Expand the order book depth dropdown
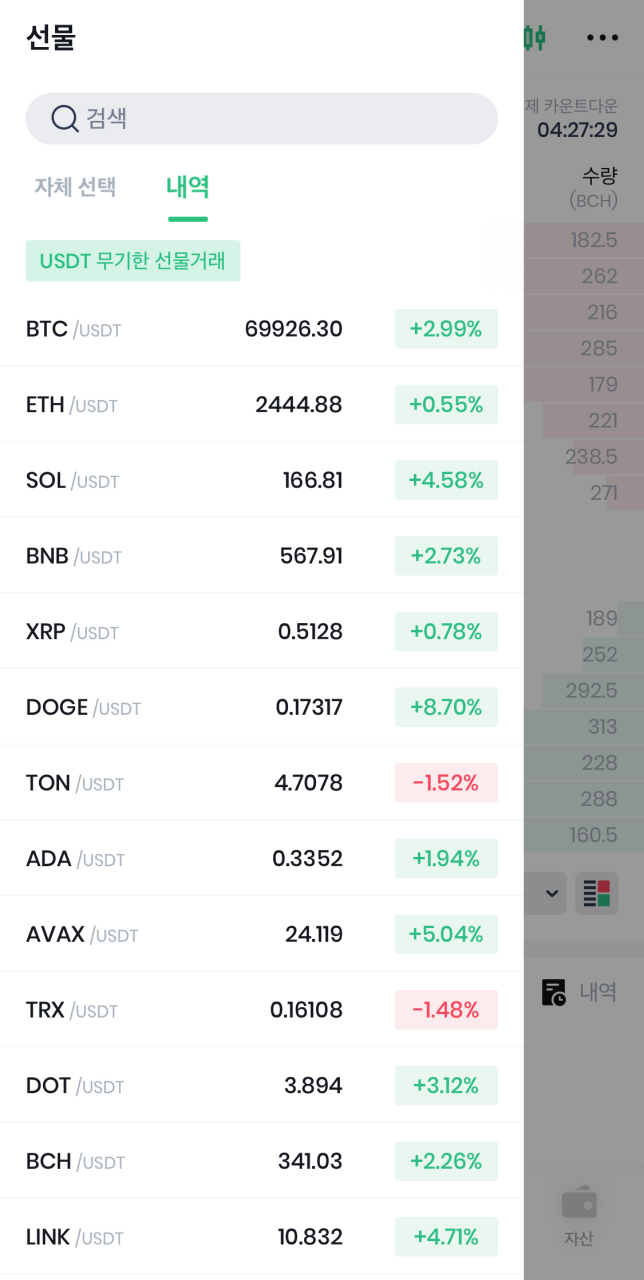 pos(550,893)
